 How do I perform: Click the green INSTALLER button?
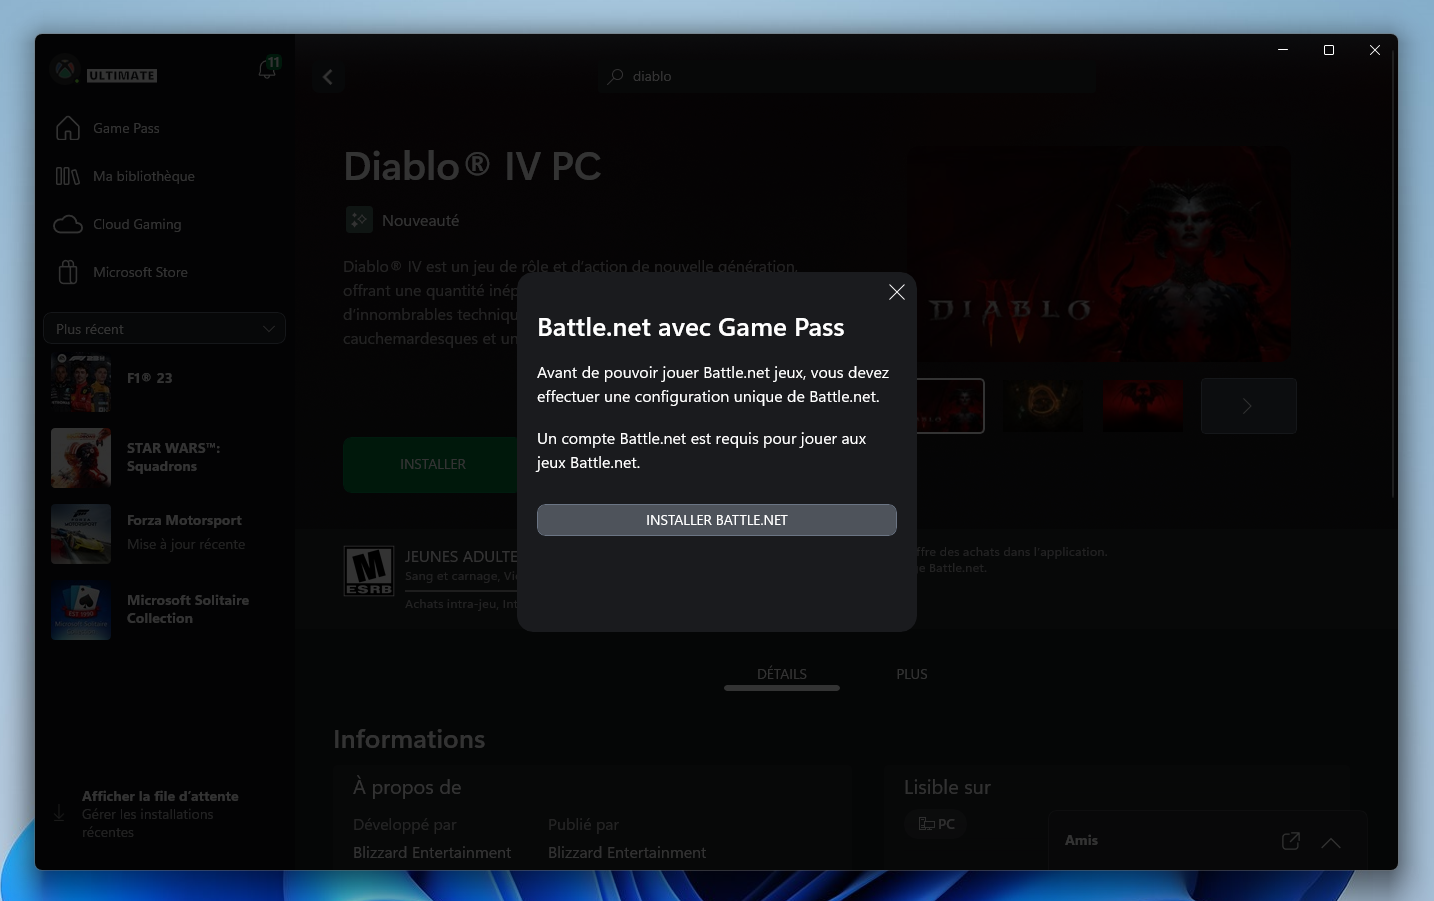pyautogui.click(x=432, y=464)
